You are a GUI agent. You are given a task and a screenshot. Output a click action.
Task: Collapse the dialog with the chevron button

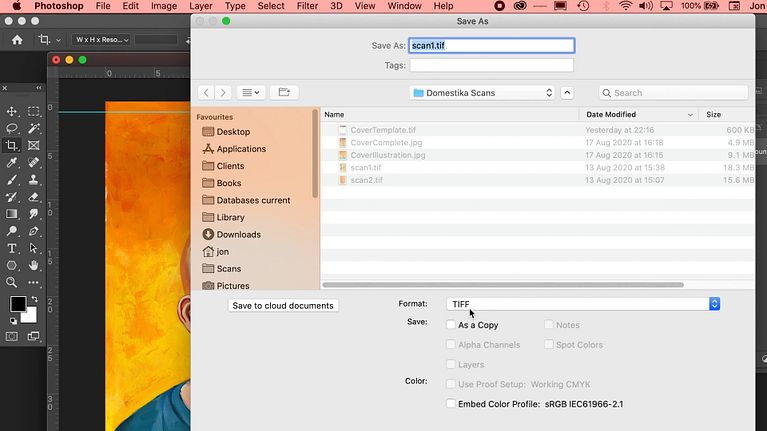(568, 93)
